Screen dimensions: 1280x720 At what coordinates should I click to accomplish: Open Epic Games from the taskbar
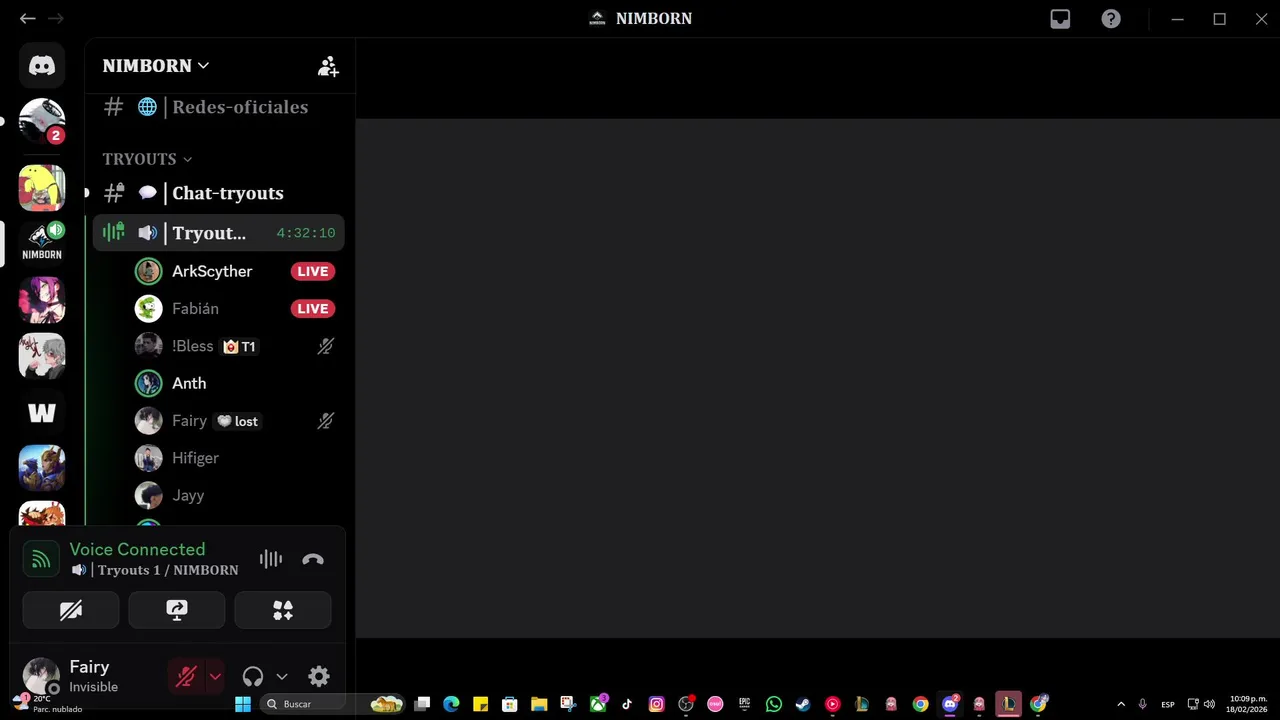(x=745, y=704)
